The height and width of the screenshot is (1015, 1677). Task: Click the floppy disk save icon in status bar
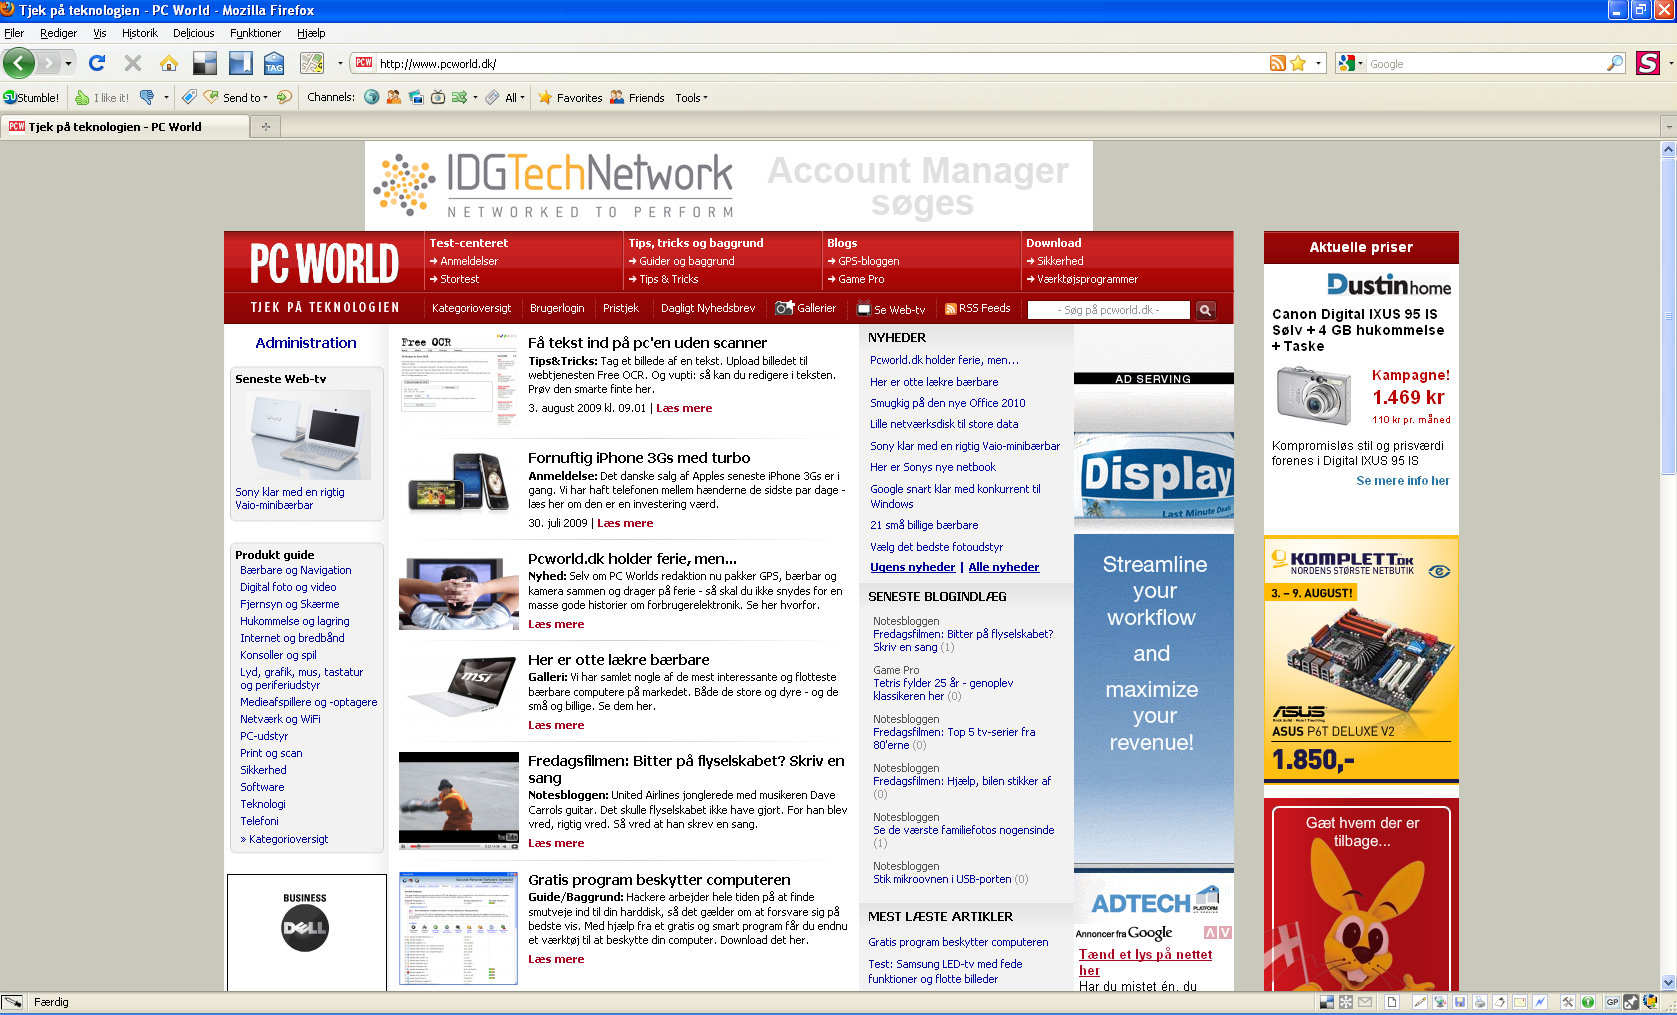click(x=1460, y=1002)
